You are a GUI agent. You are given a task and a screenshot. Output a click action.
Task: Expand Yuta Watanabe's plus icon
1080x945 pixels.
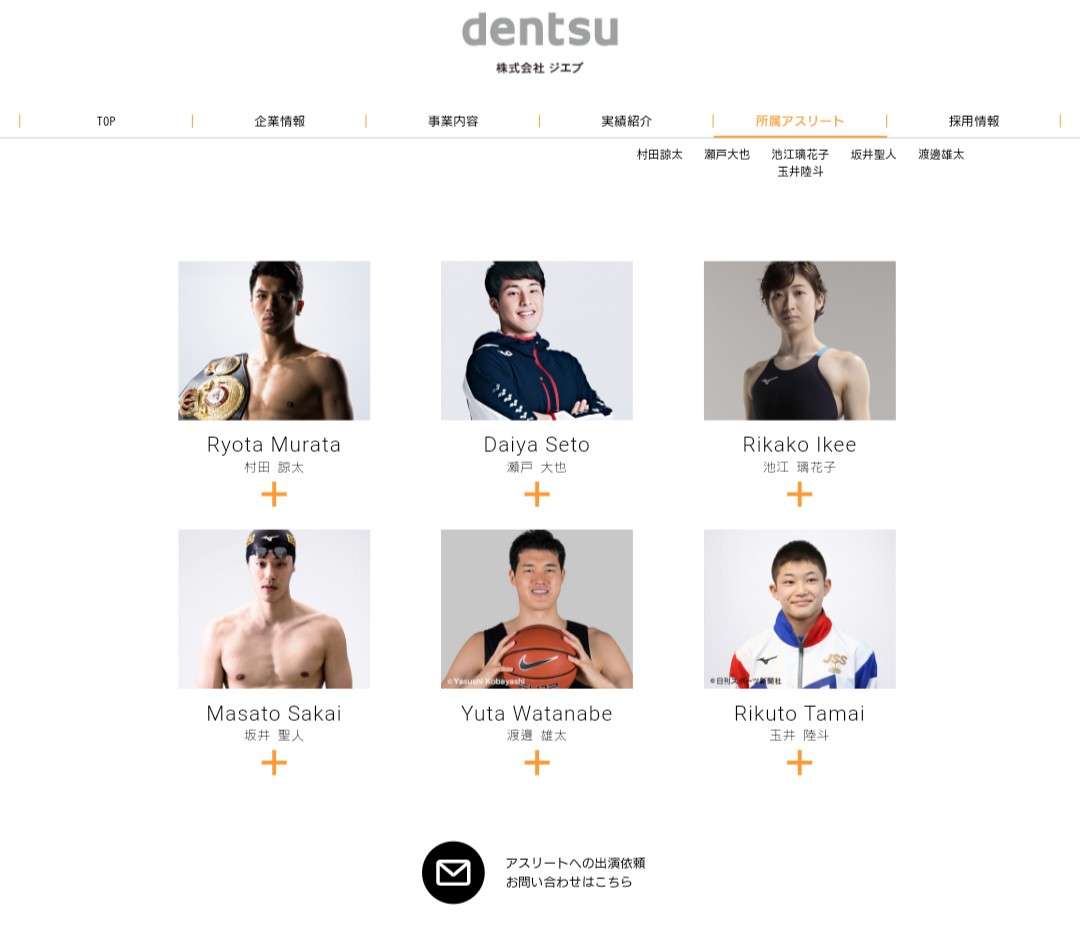(537, 762)
